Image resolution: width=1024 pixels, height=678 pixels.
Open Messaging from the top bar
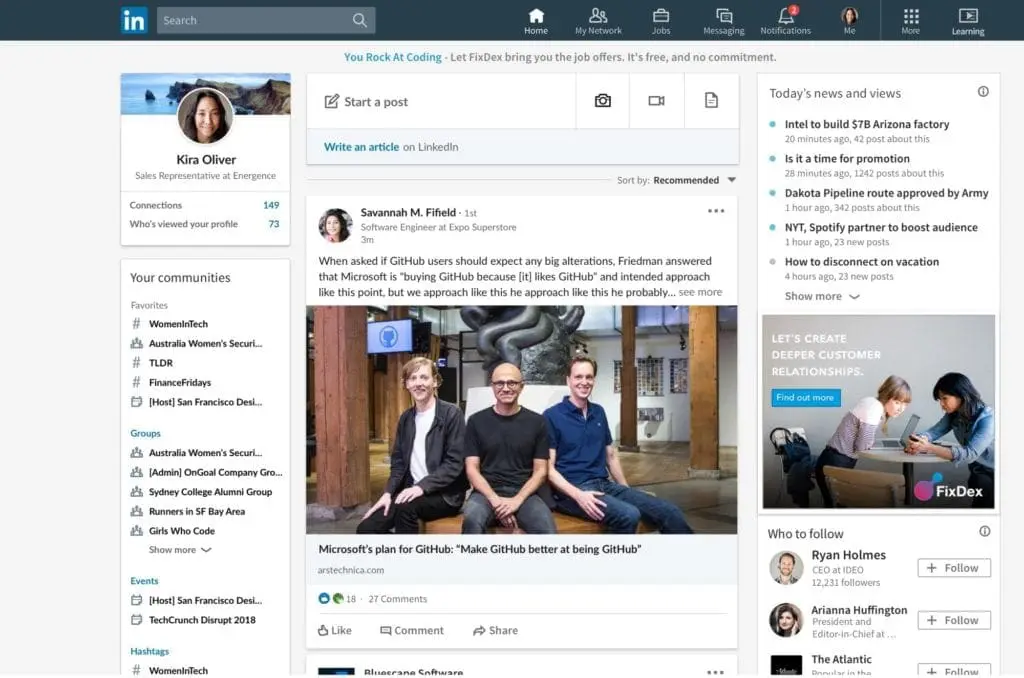724,21
